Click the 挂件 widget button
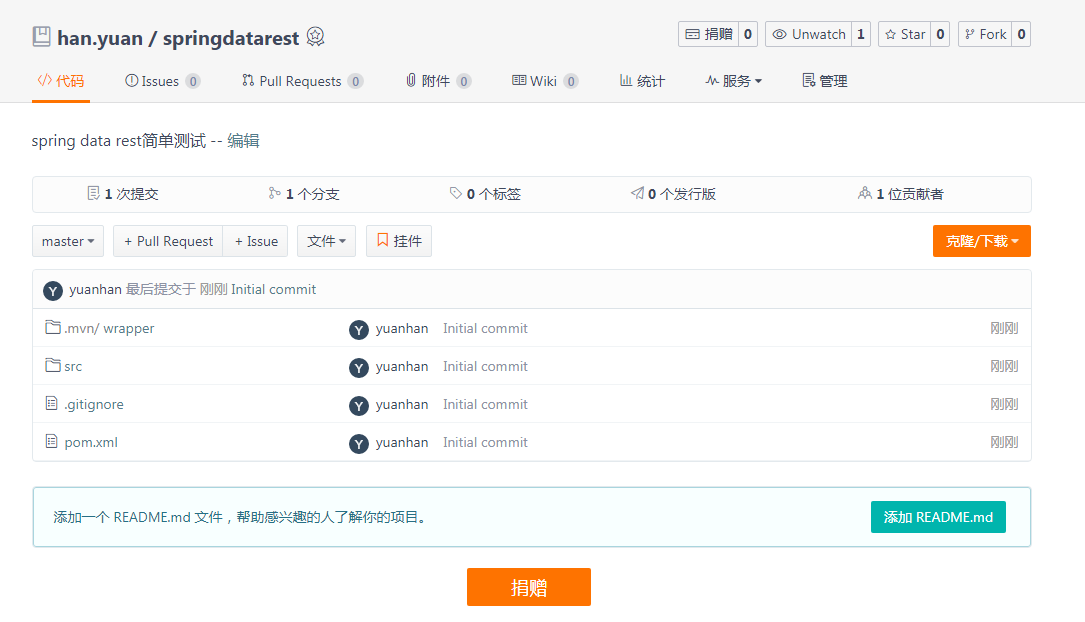Screen dimensions: 1085x622 399,241
